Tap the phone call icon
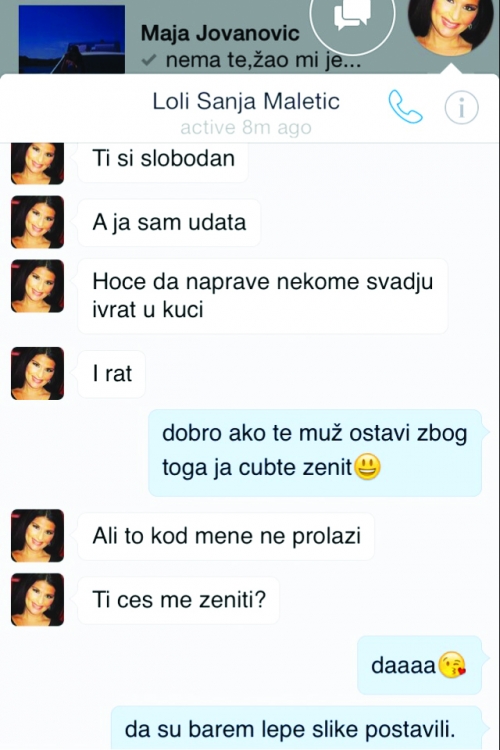Screen dimensions: 500x750 click(405, 107)
